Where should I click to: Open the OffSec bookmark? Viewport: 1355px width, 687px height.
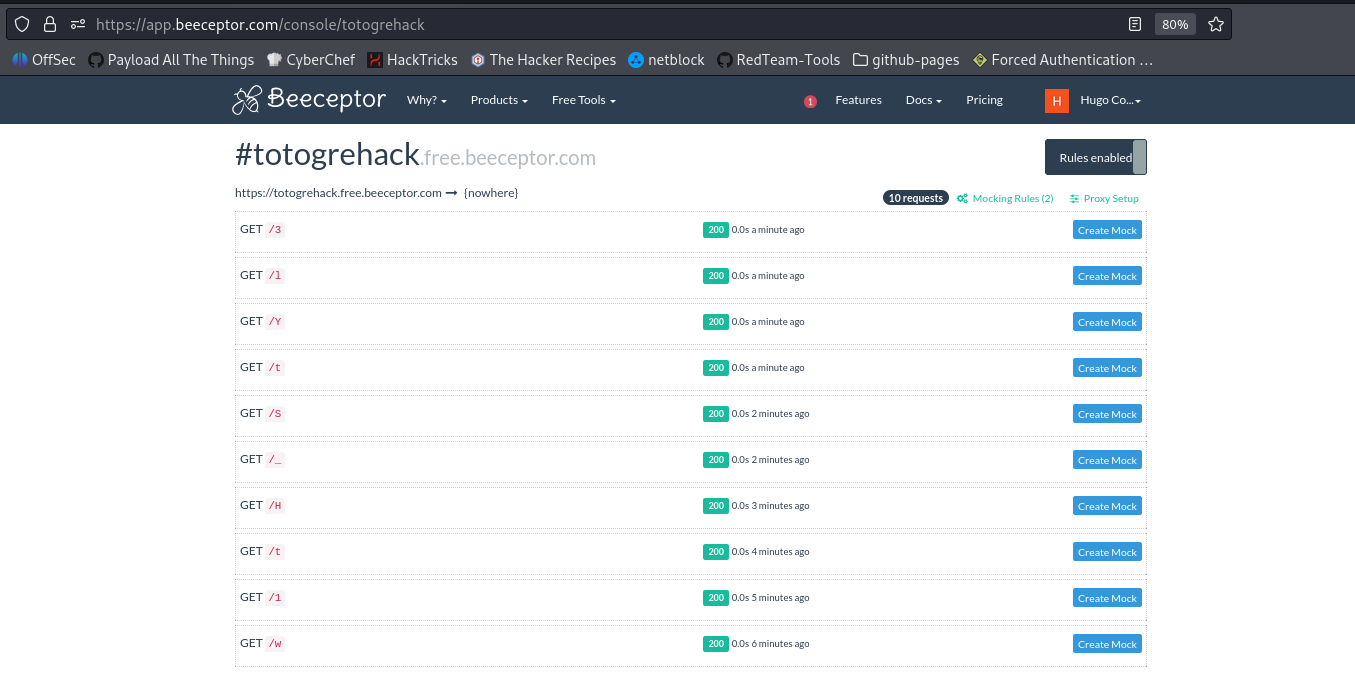(x=44, y=60)
